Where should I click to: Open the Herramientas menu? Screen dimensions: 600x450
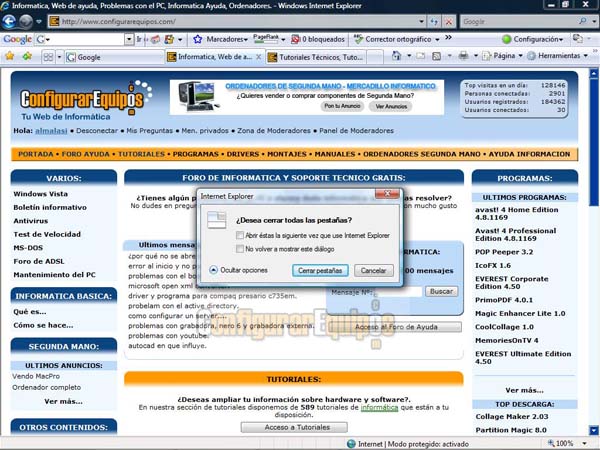pyautogui.click(x=557, y=56)
